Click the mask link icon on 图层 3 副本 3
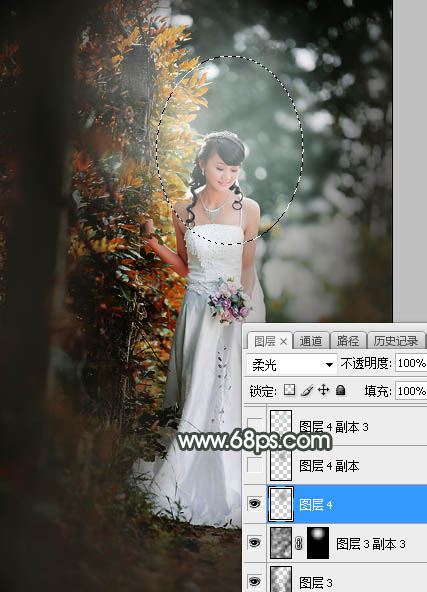Screen dimensions: 427x592 [x=299, y=543]
